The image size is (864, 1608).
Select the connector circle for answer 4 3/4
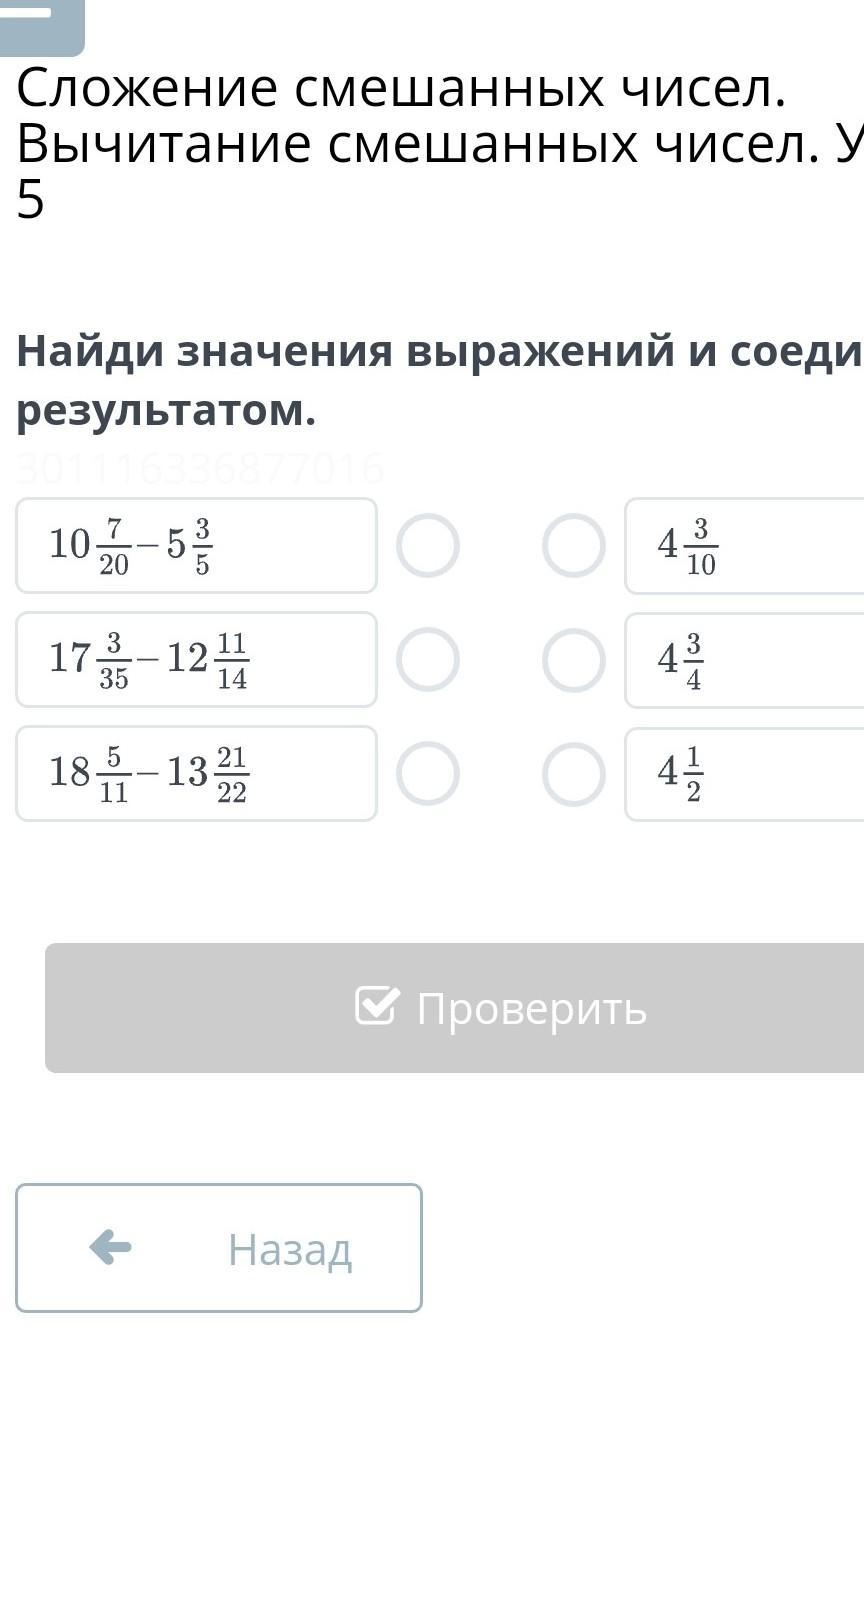click(x=574, y=660)
